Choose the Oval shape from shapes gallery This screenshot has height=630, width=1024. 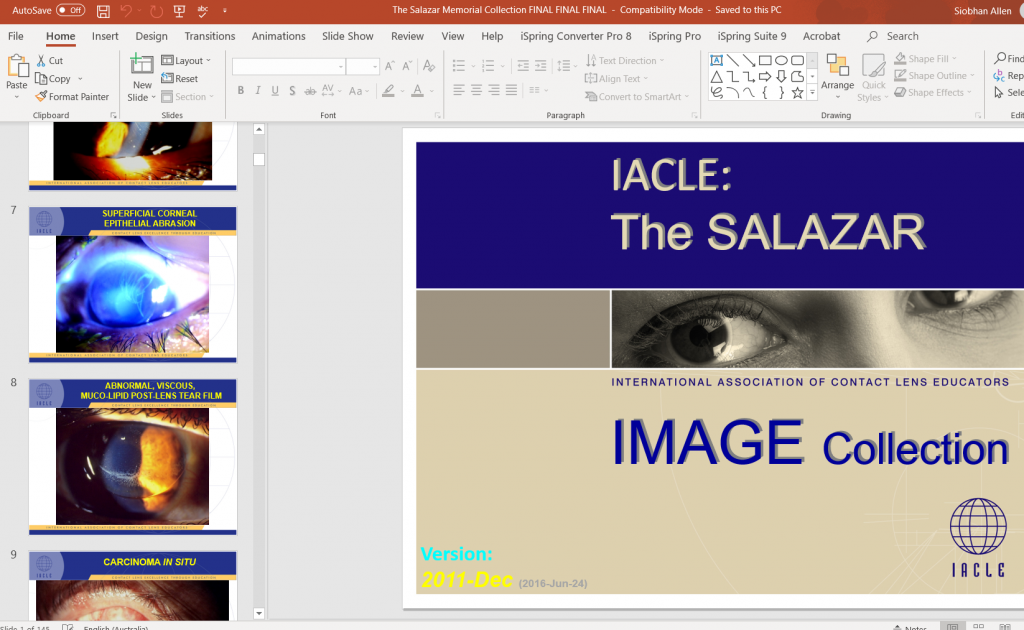781,61
